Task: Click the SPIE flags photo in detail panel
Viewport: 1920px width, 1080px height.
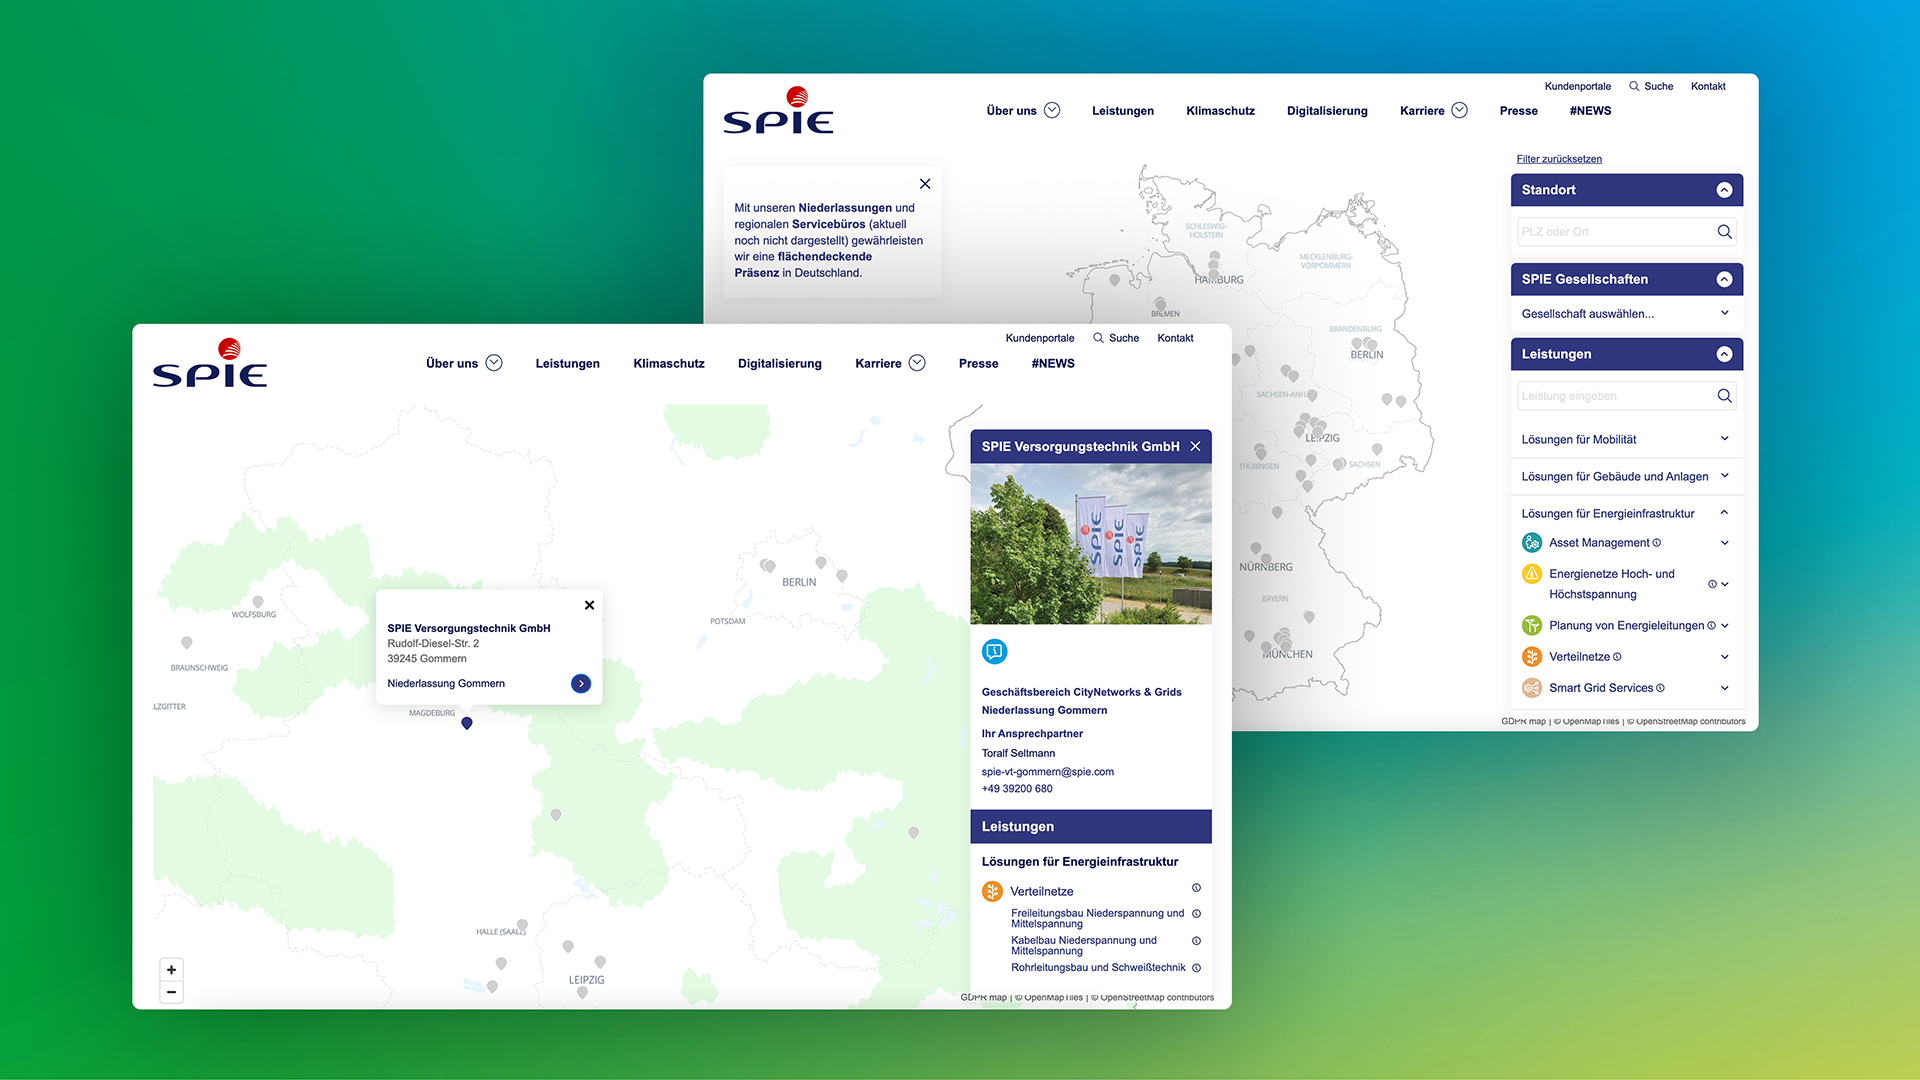Action: click(1091, 544)
